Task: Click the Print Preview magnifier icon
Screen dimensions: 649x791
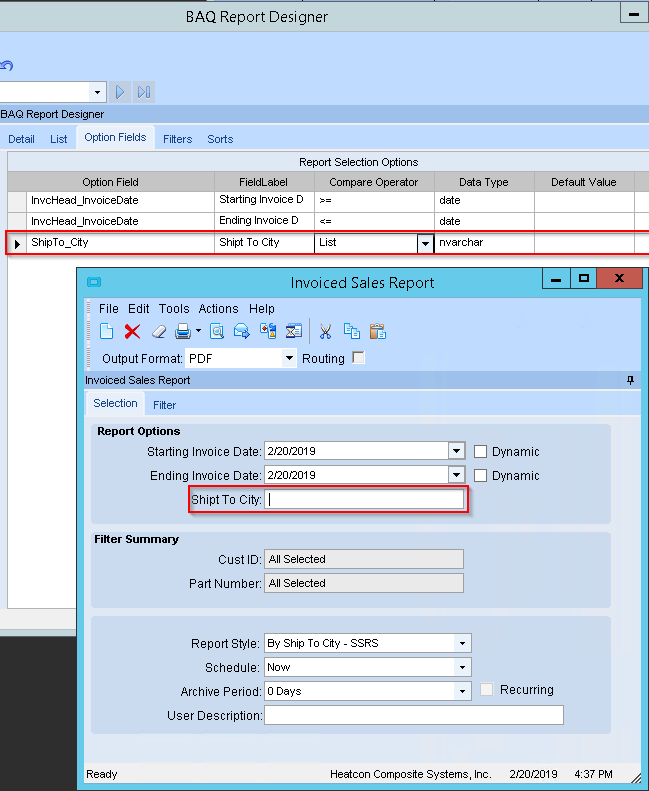Action: pyautogui.click(x=216, y=331)
